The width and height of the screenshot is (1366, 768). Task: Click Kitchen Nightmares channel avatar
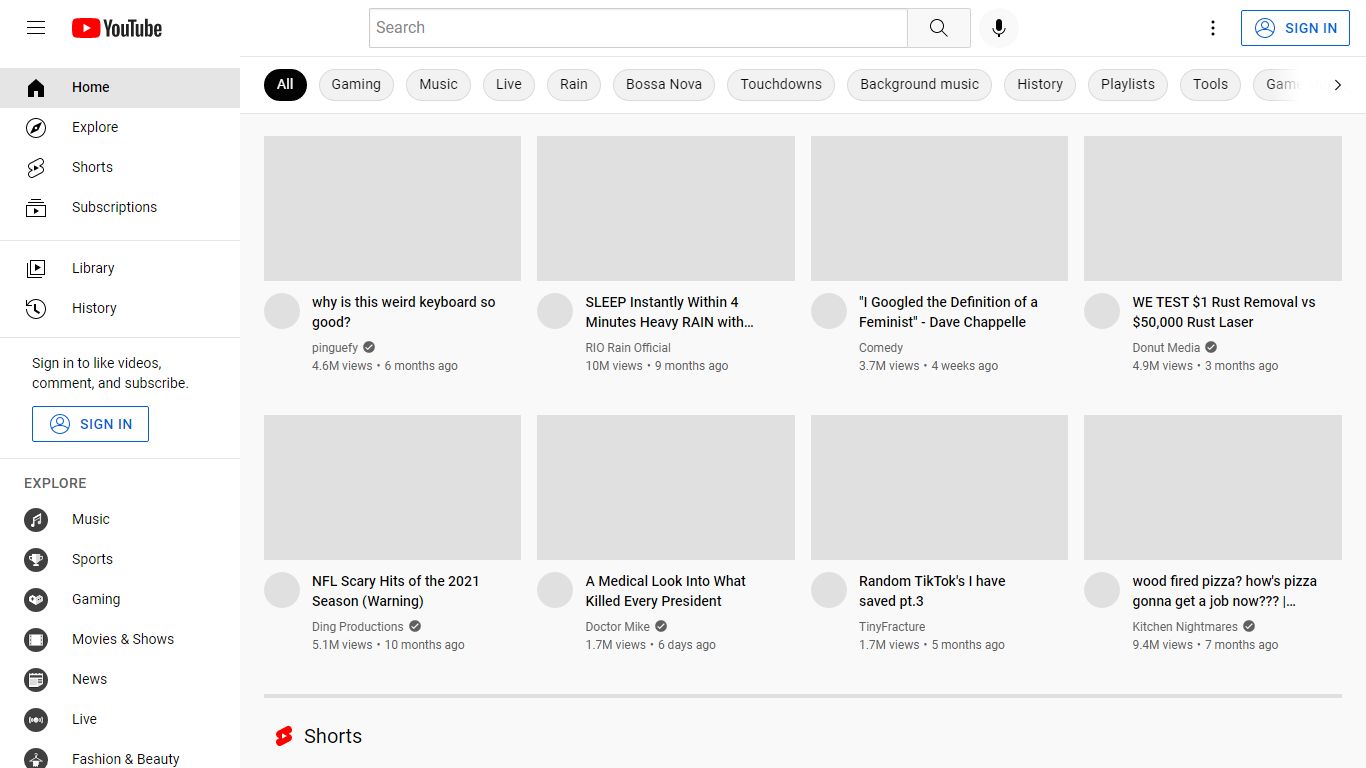(x=1102, y=590)
